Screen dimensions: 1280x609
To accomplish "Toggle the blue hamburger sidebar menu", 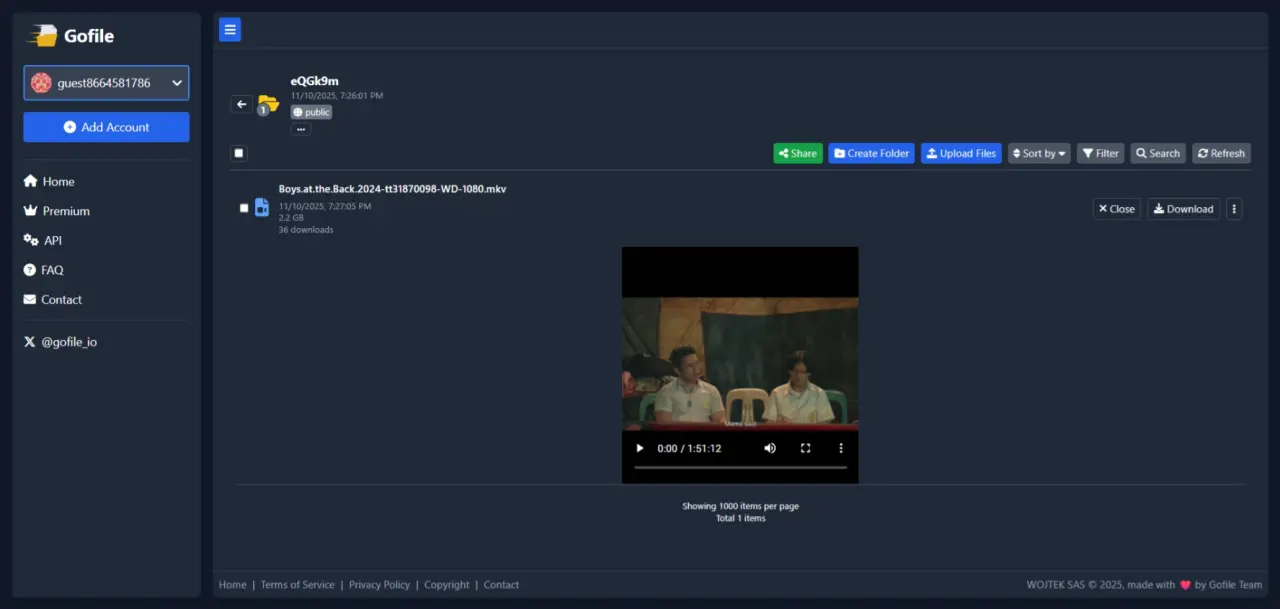I will coord(230,30).
